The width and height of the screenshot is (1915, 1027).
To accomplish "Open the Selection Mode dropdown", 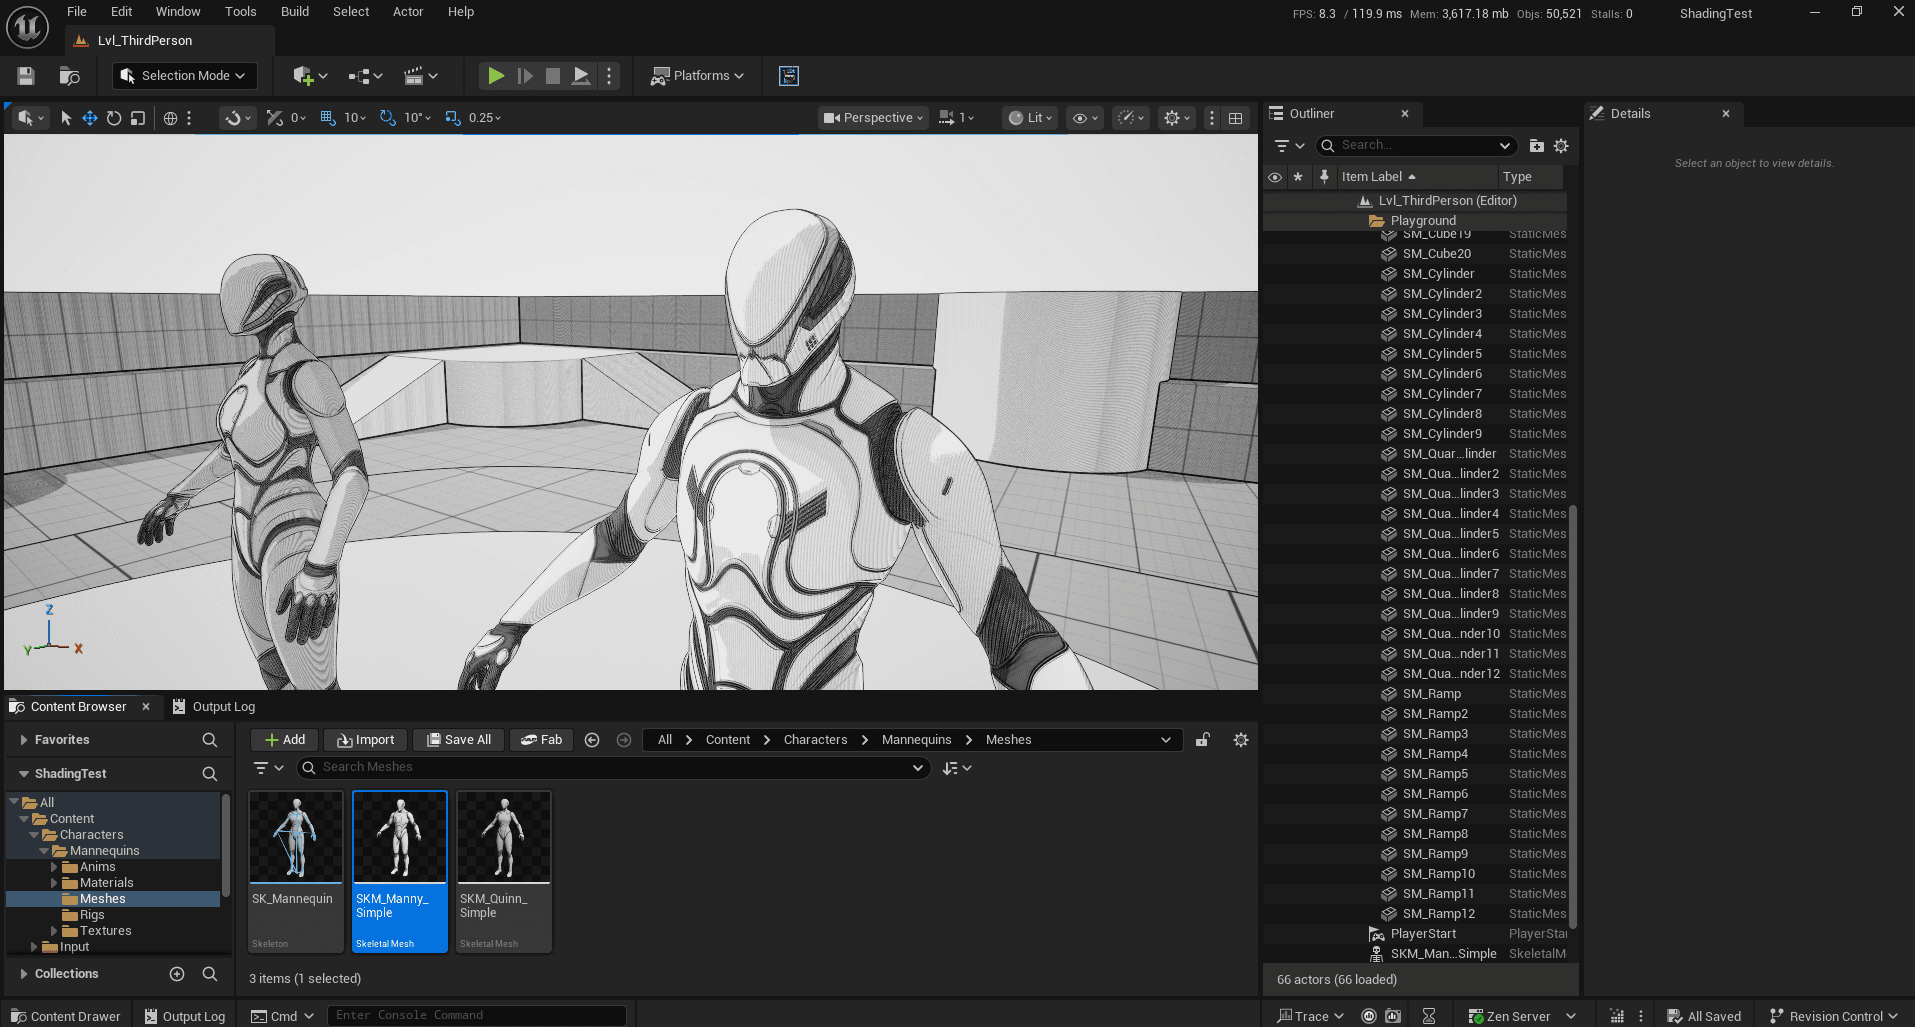I will [x=184, y=76].
